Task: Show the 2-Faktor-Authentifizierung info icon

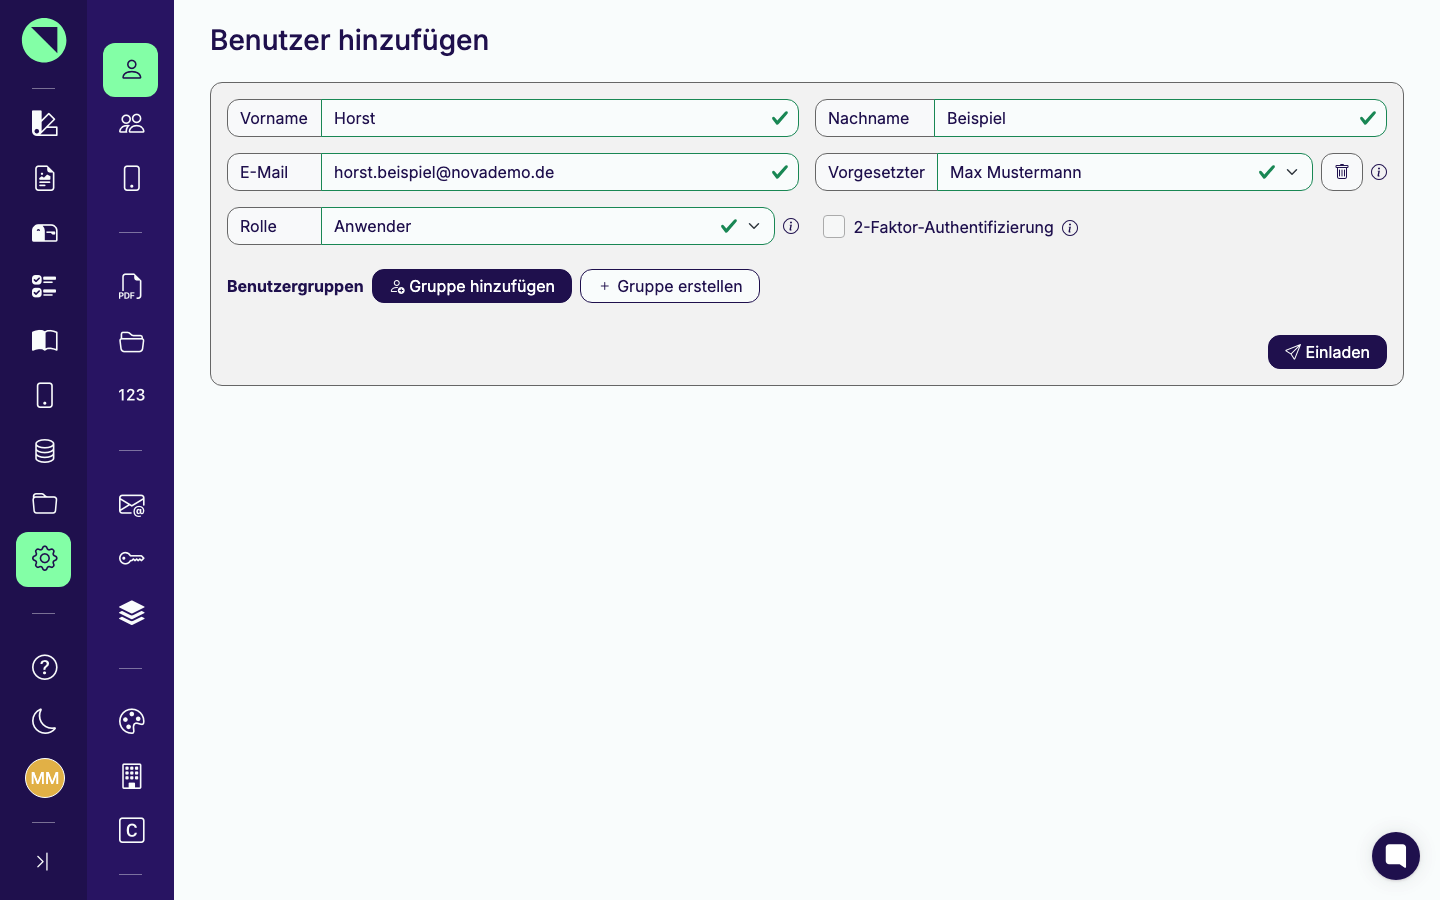Action: point(1070,228)
